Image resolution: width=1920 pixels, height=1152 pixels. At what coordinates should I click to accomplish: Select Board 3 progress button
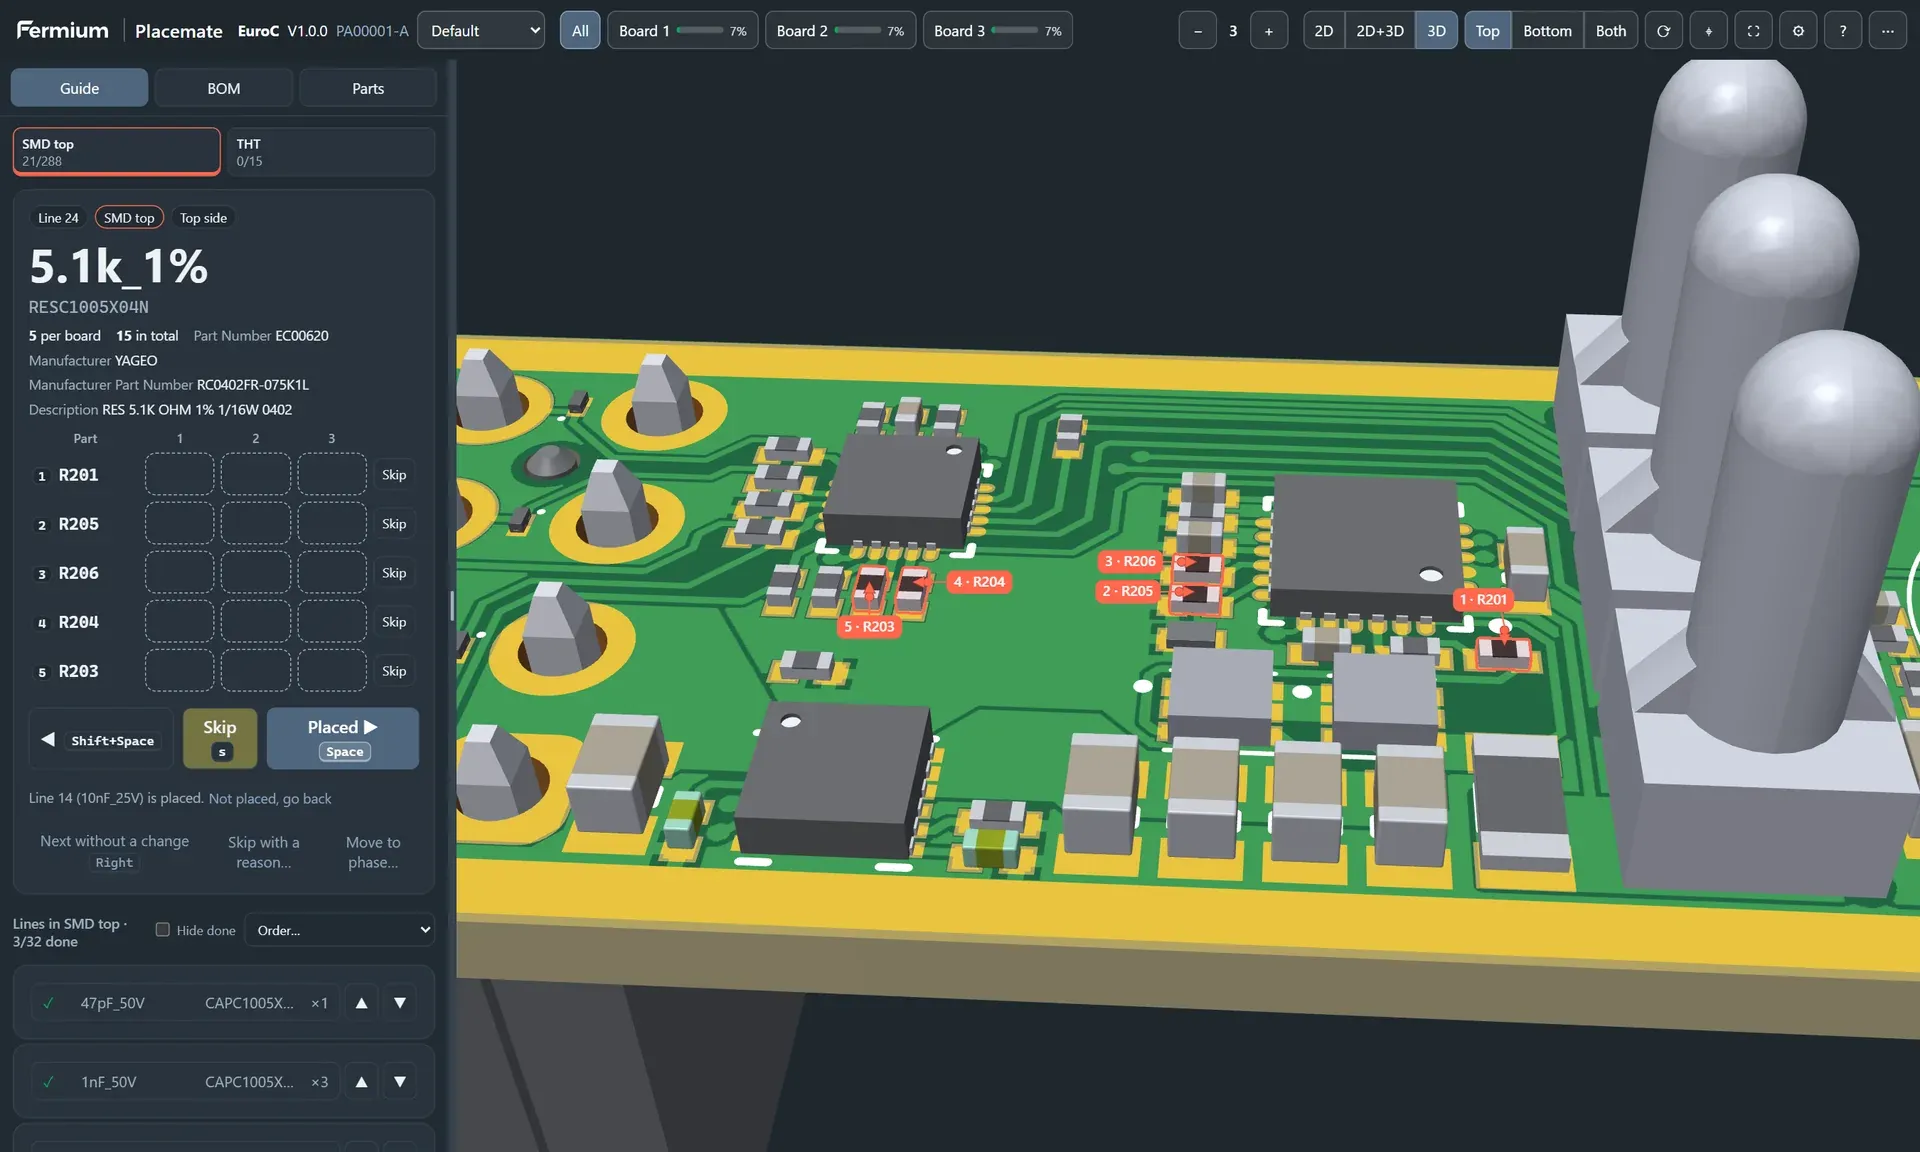pyautogui.click(x=998, y=31)
